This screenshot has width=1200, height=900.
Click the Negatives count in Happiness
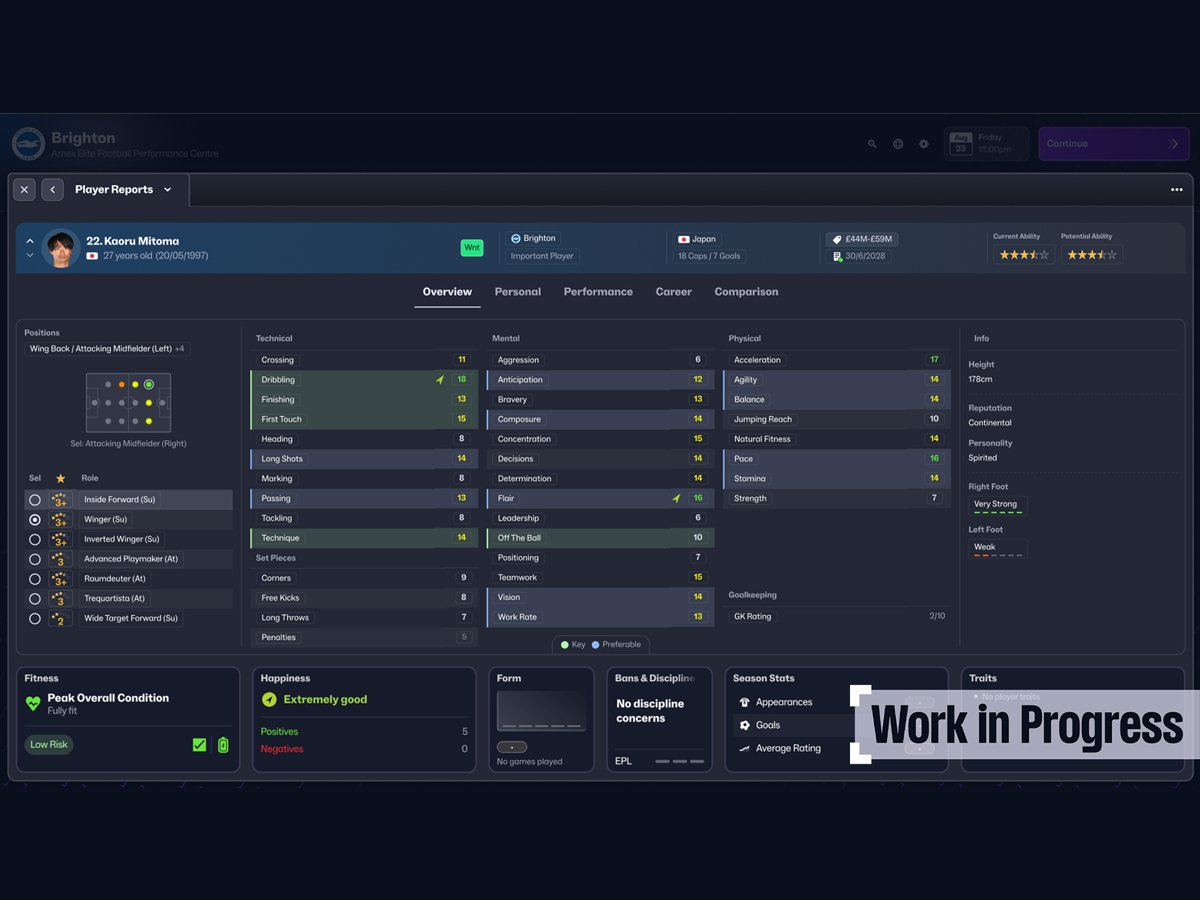(x=464, y=749)
